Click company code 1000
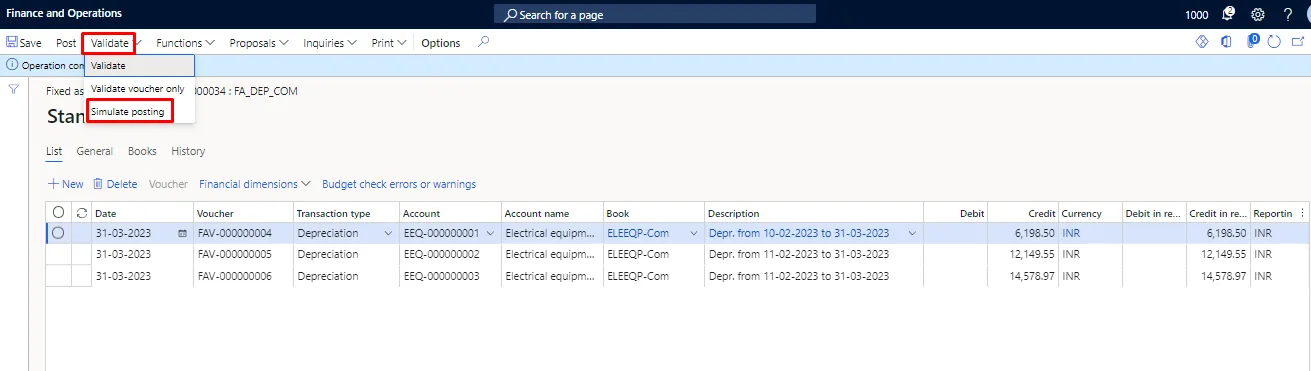The image size is (1311, 371). point(1196,14)
